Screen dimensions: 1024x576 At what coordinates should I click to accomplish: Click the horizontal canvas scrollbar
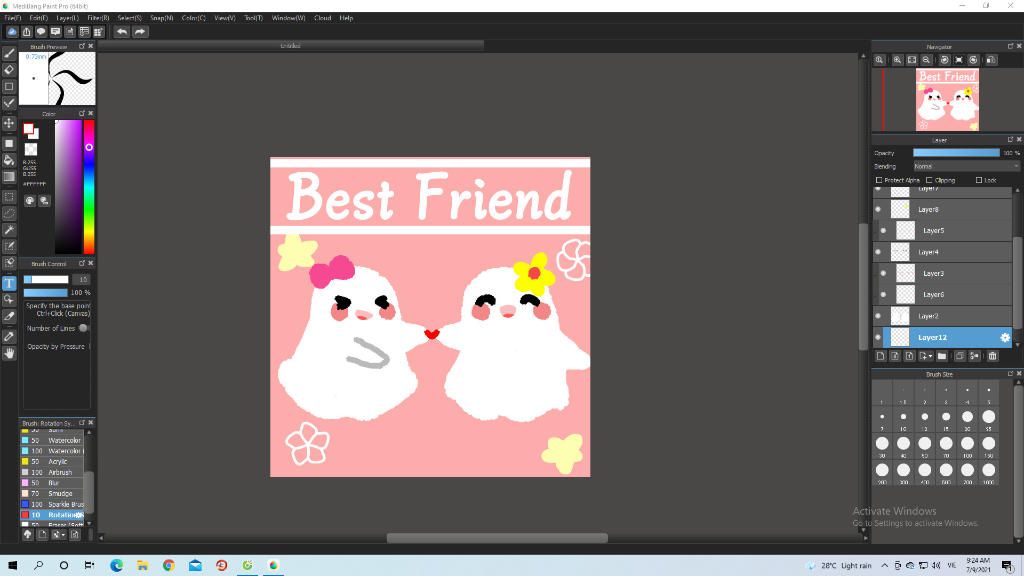[x=497, y=538]
